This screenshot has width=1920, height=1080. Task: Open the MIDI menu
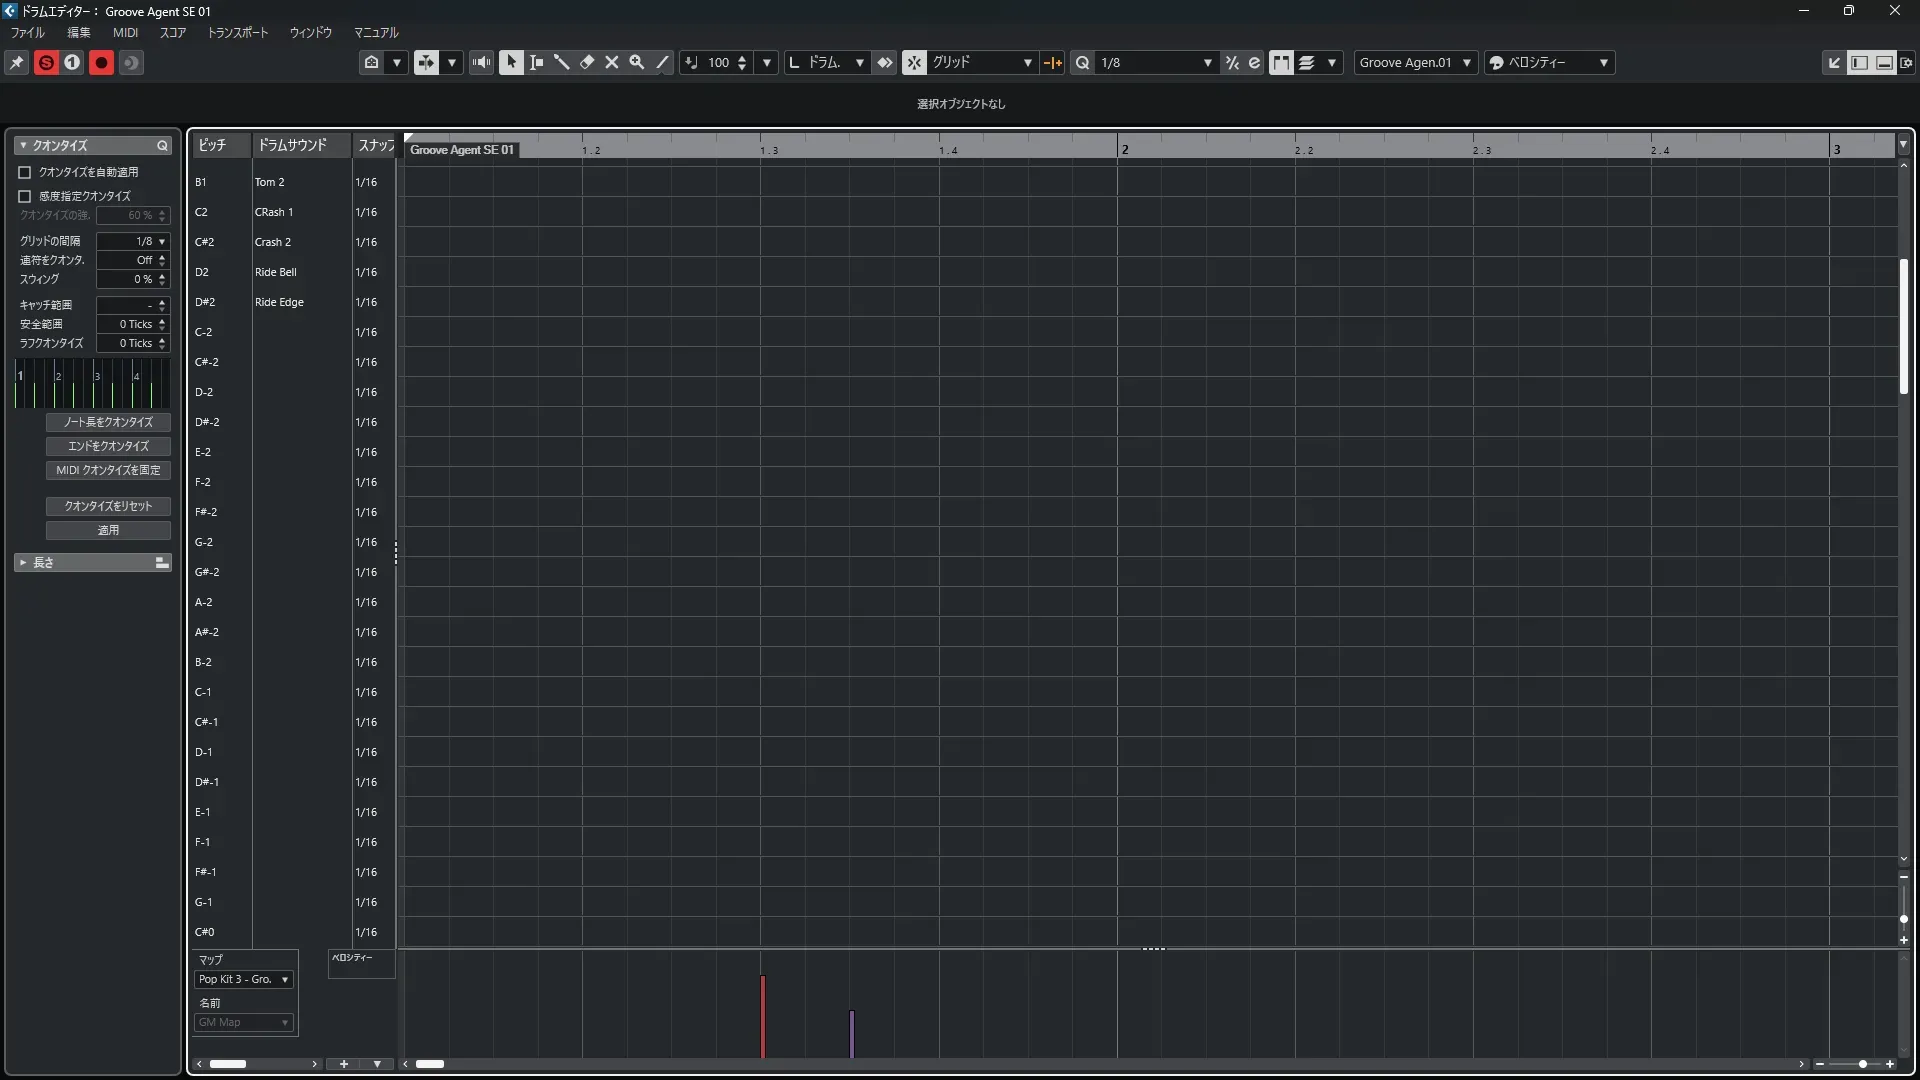click(125, 32)
